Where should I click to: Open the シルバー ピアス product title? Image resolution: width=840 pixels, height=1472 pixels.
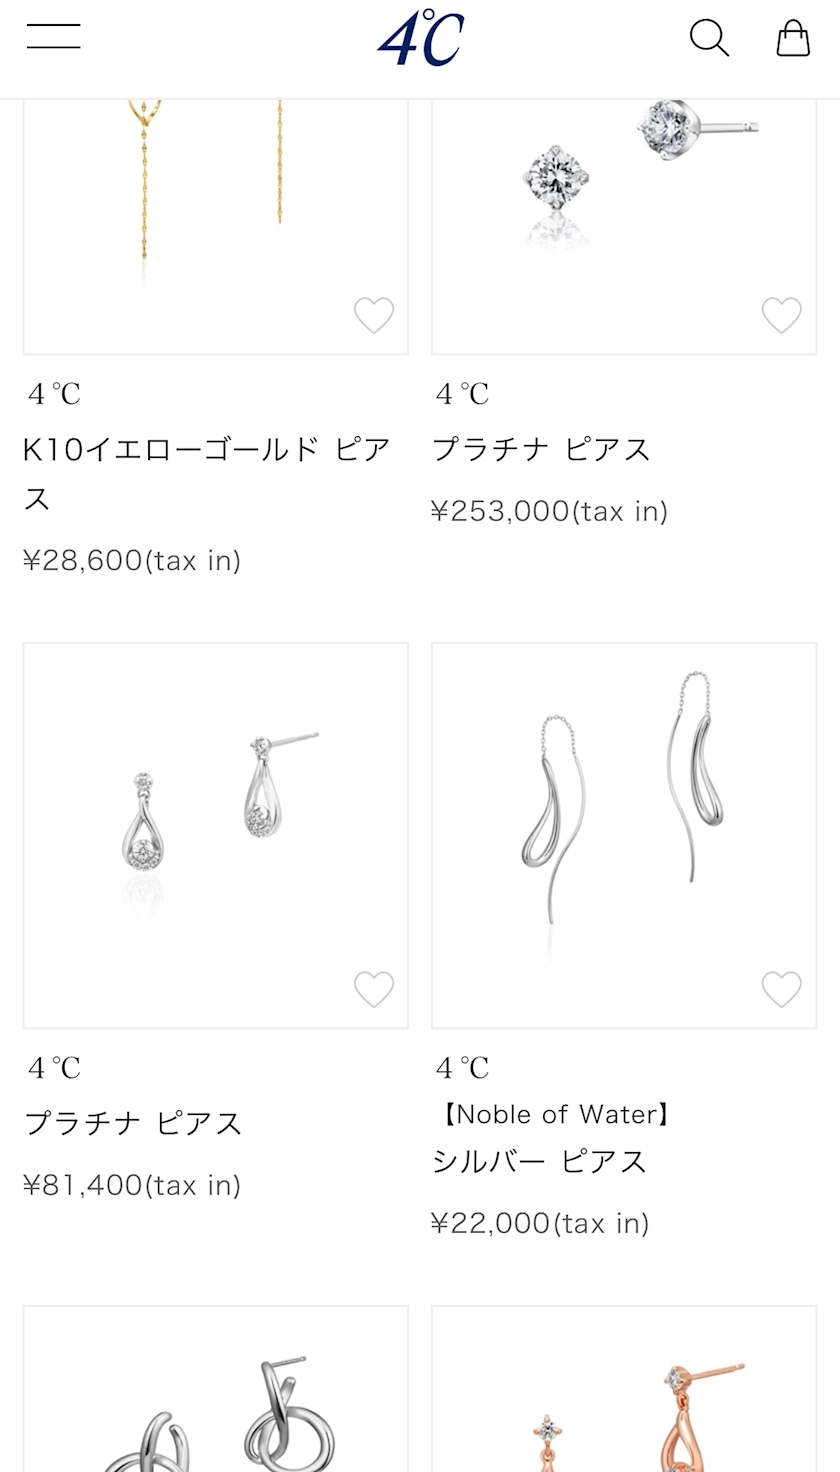(540, 1161)
